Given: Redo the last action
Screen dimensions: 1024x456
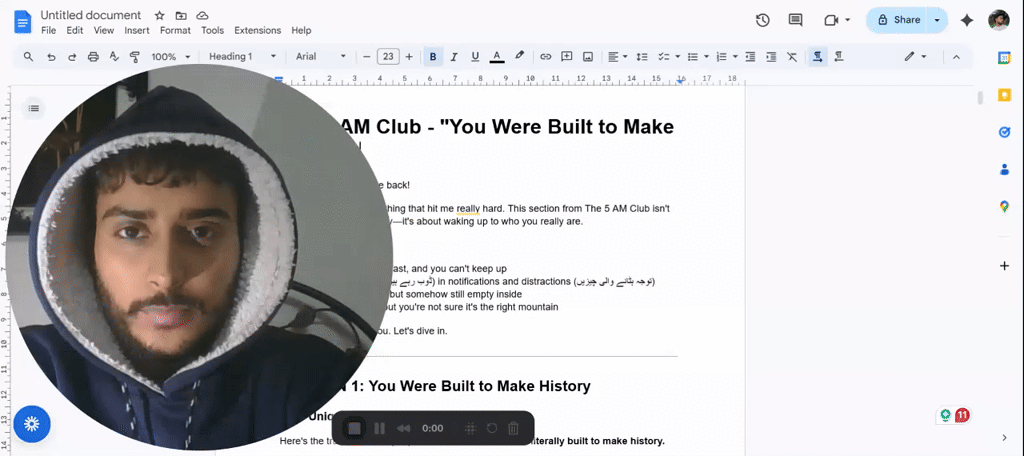Looking at the screenshot, I should 72,57.
